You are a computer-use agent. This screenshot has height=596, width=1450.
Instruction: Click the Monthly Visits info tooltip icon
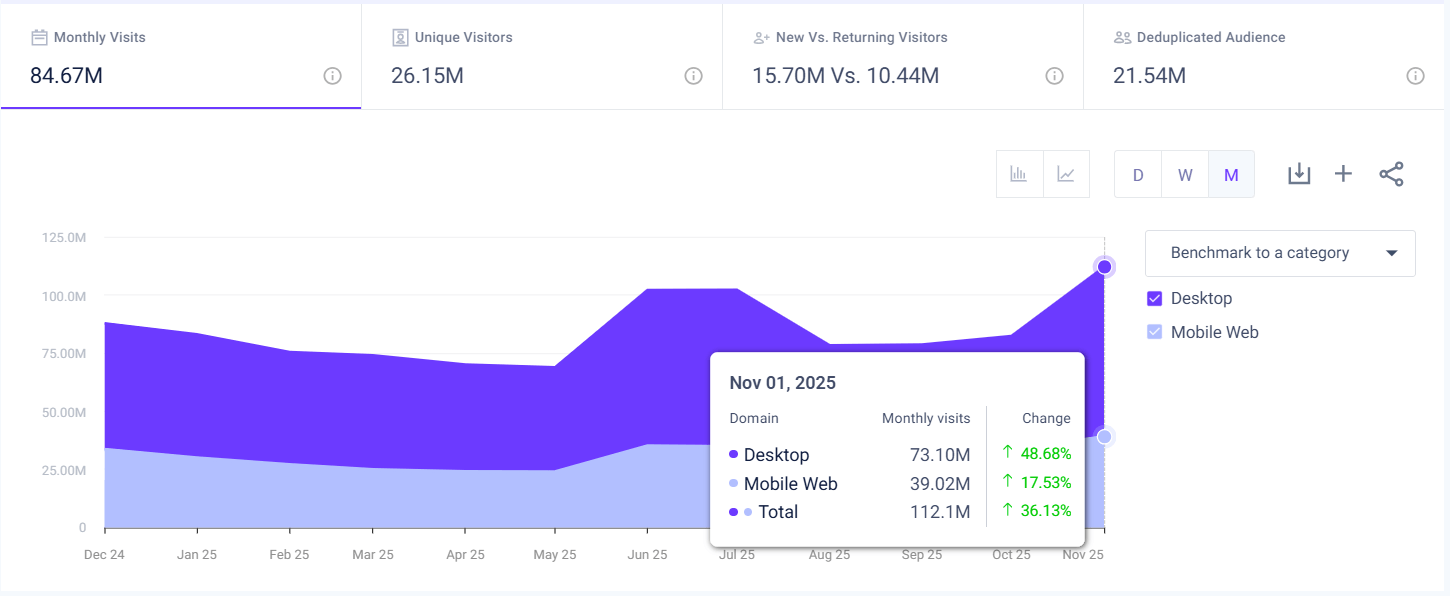tap(331, 75)
